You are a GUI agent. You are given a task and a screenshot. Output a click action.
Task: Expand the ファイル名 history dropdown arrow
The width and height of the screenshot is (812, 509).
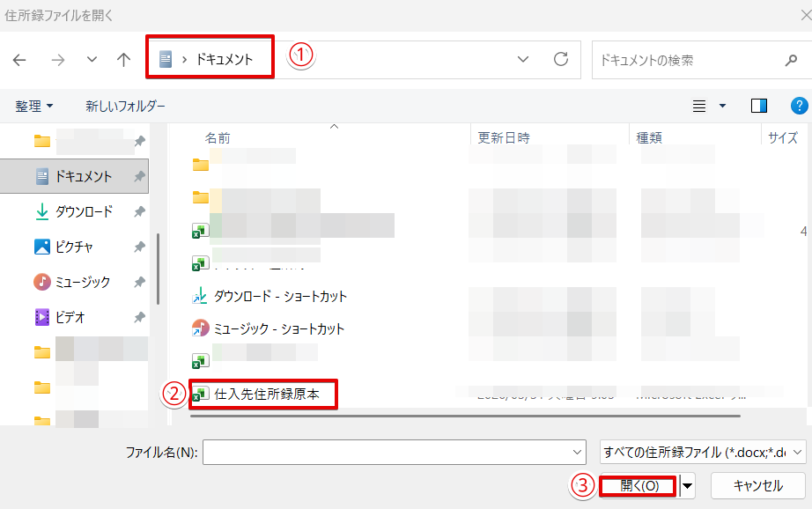coord(577,453)
